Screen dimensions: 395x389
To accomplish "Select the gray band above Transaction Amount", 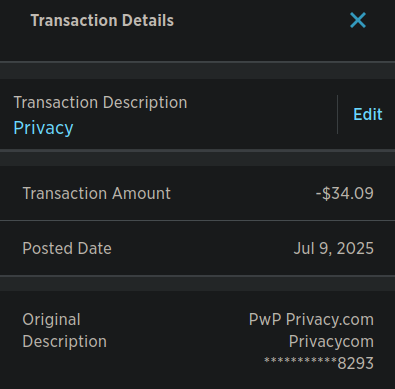I will (197, 158).
